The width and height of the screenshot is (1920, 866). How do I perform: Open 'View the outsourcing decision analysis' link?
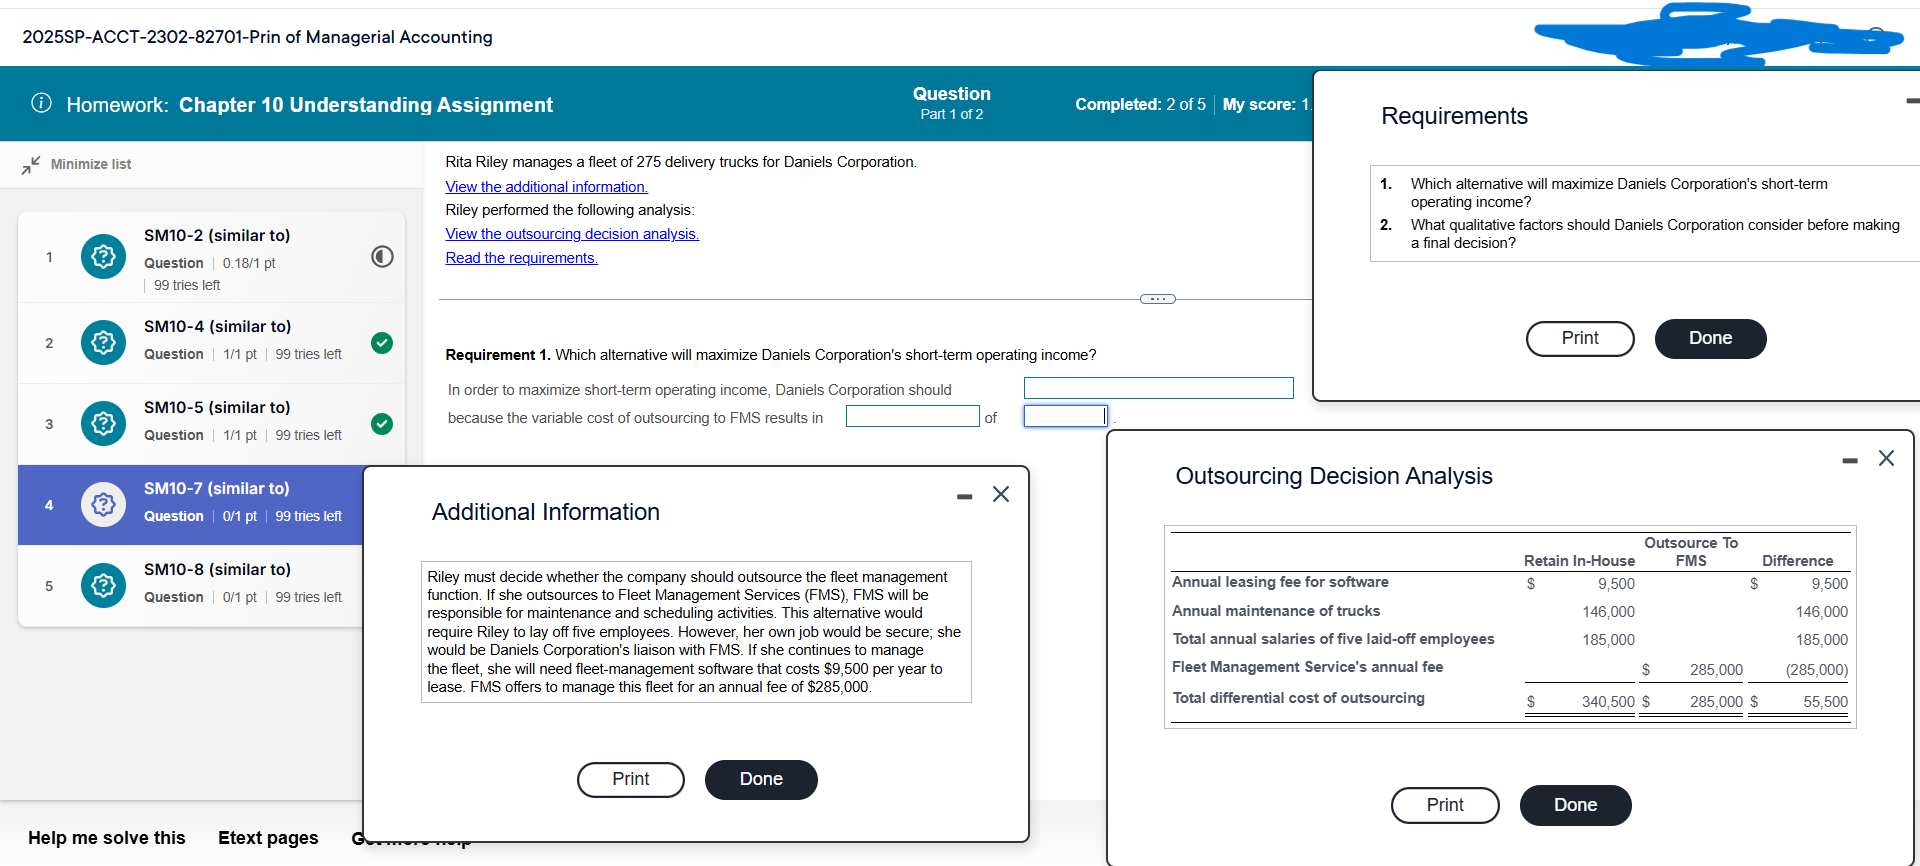click(x=572, y=234)
